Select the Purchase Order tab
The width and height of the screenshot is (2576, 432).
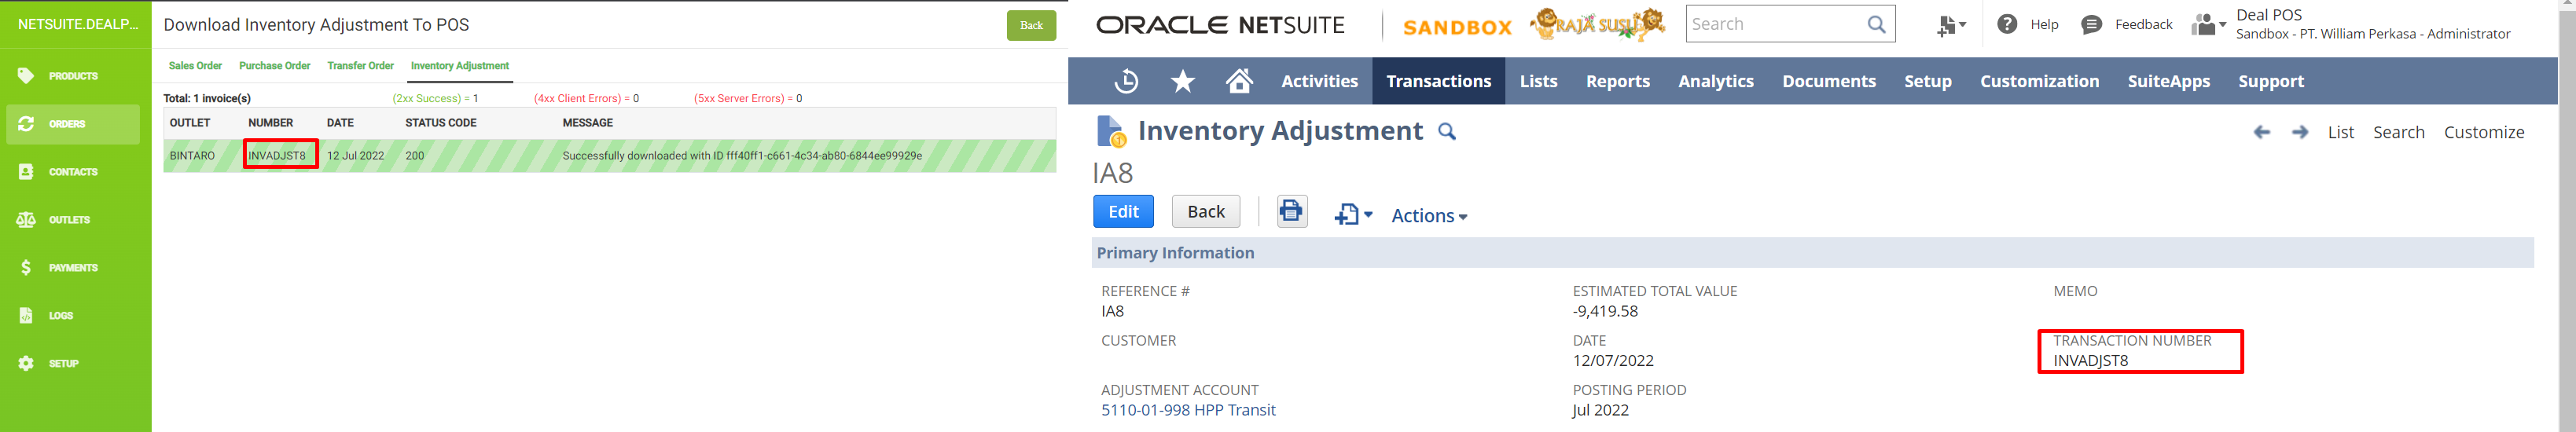pyautogui.click(x=274, y=66)
